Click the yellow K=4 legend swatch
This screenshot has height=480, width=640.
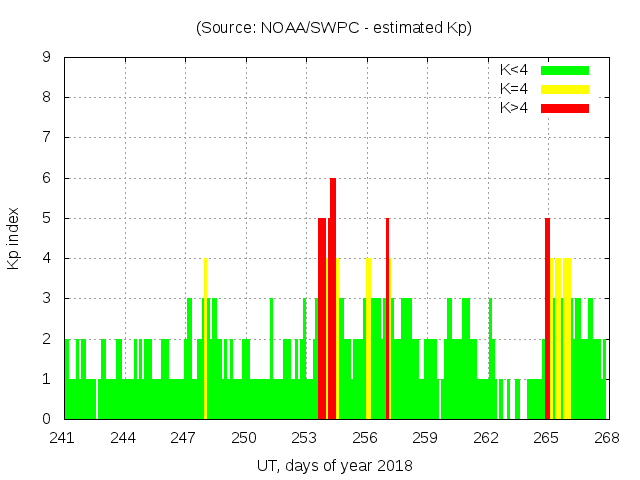(565, 89)
